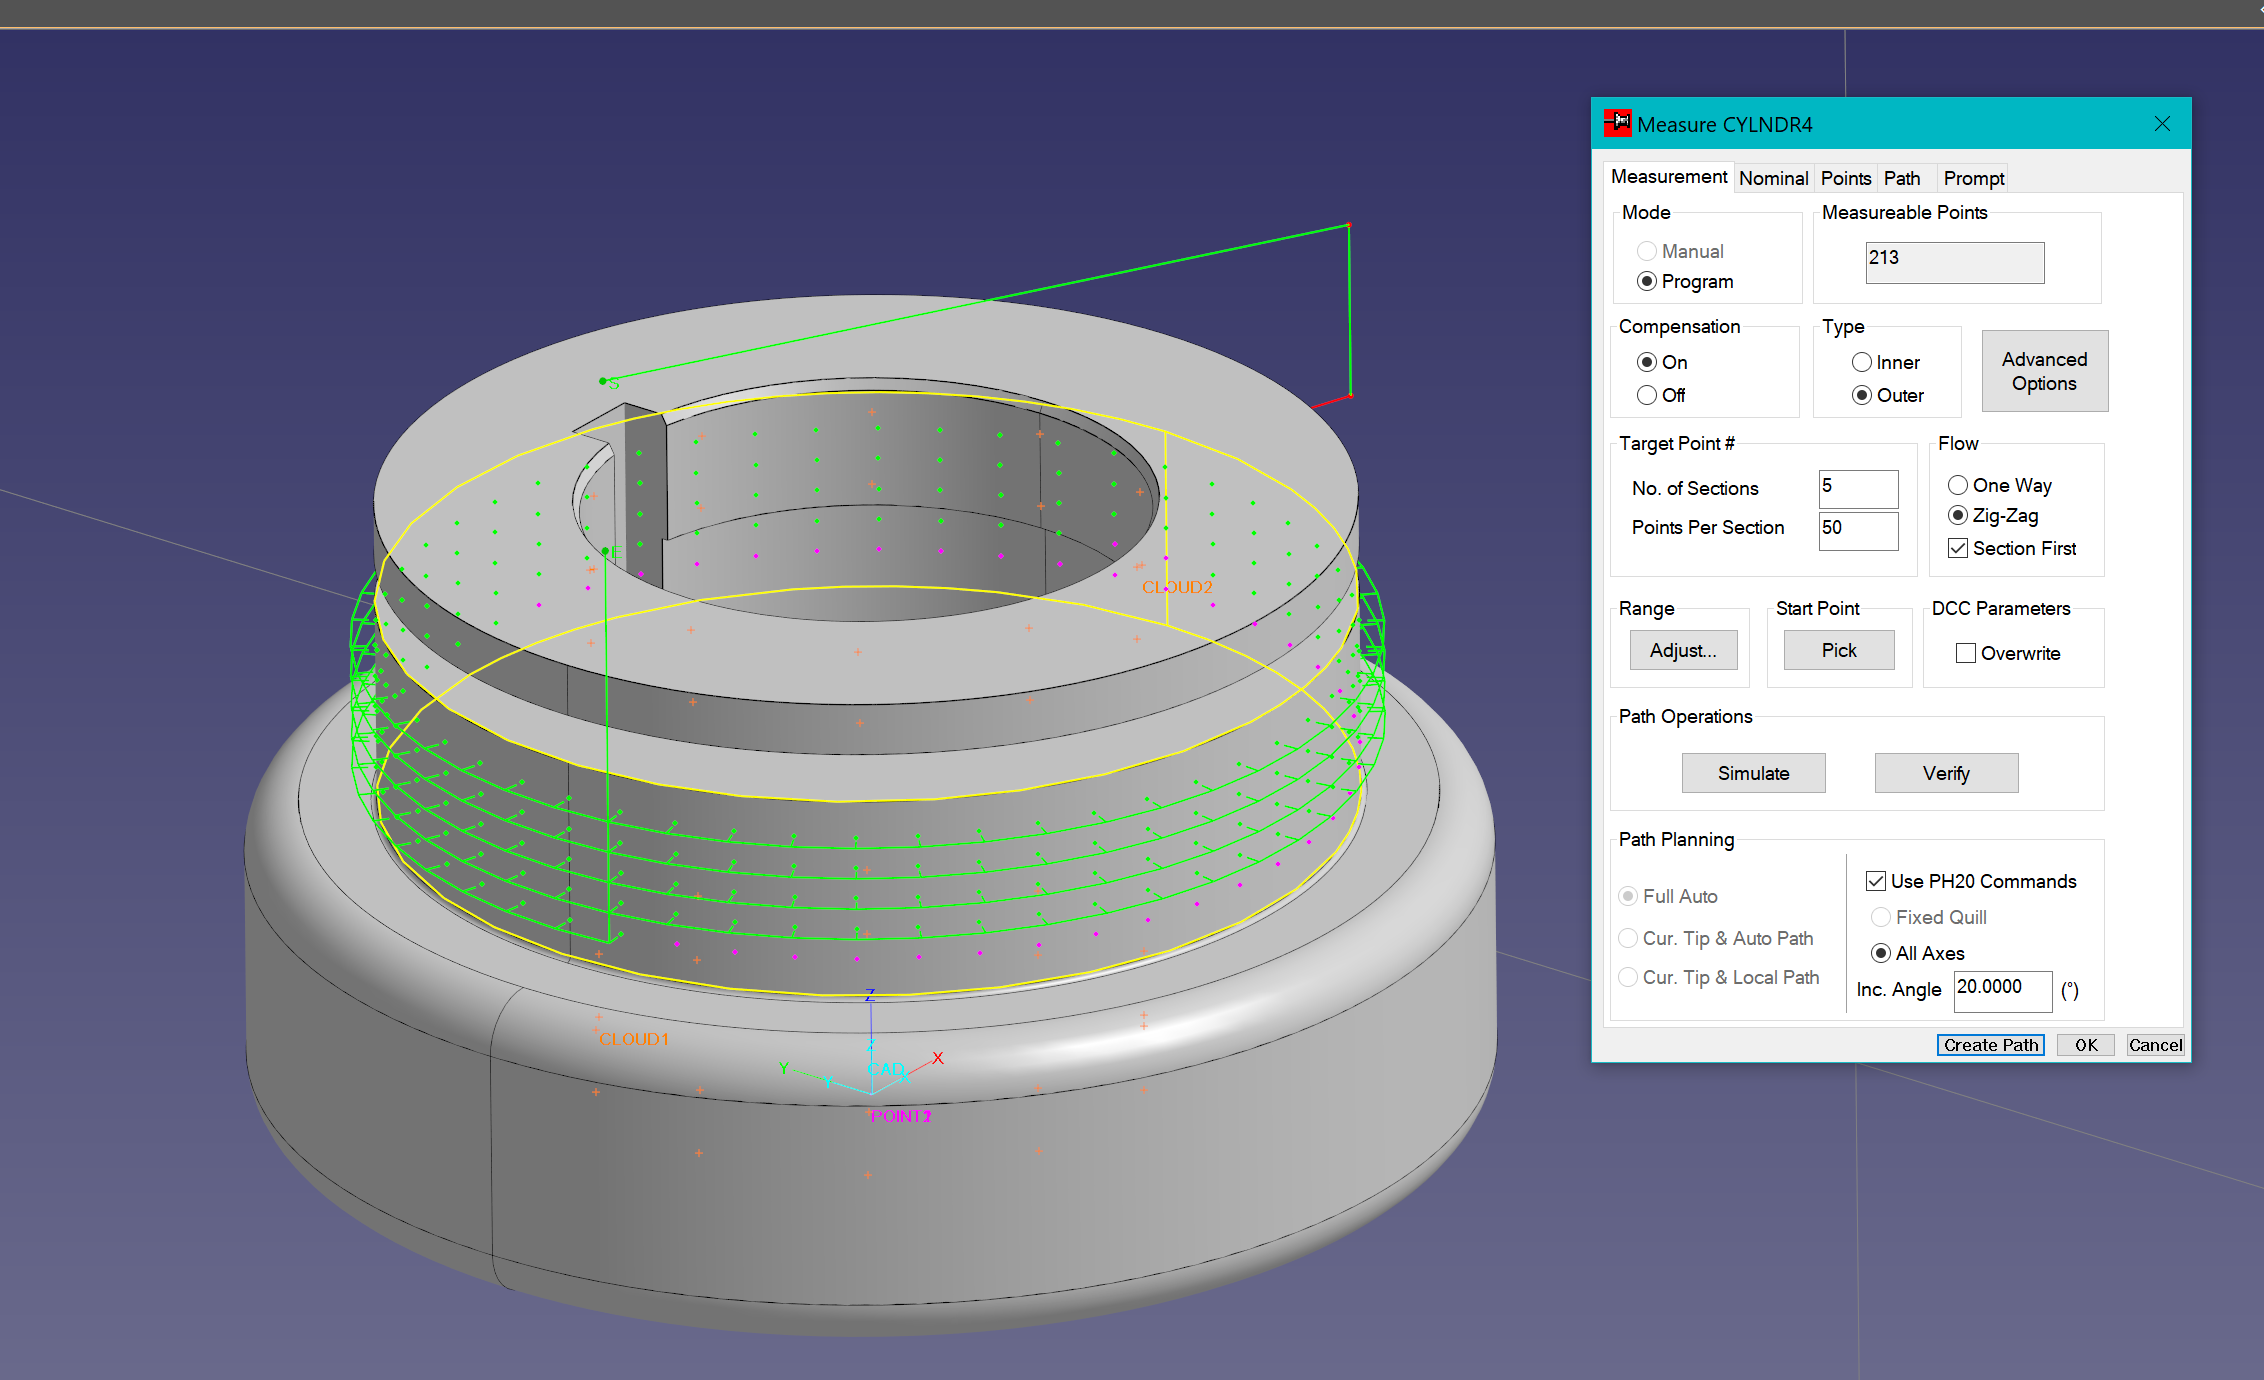The height and width of the screenshot is (1380, 2264).
Task: Uncheck the Section First checkbox
Action: pyautogui.click(x=1958, y=548)
